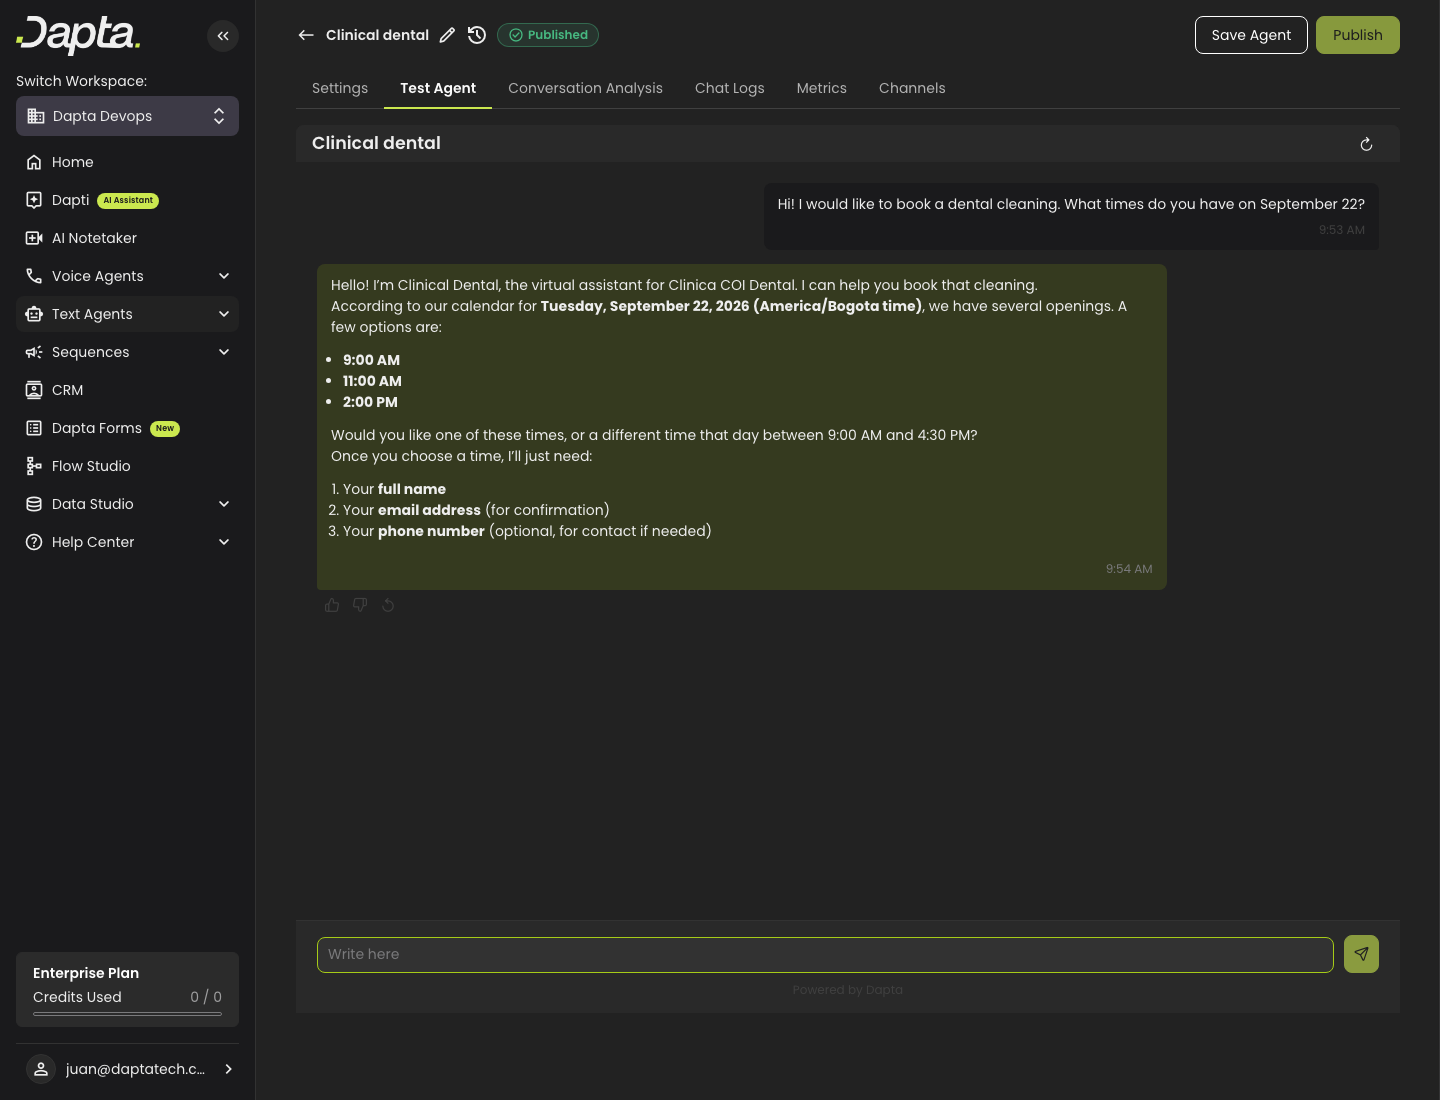Screen dimensions: 1440x1100
Task: Reset the chat with the refresh icon
Action: coord(1366,144)
